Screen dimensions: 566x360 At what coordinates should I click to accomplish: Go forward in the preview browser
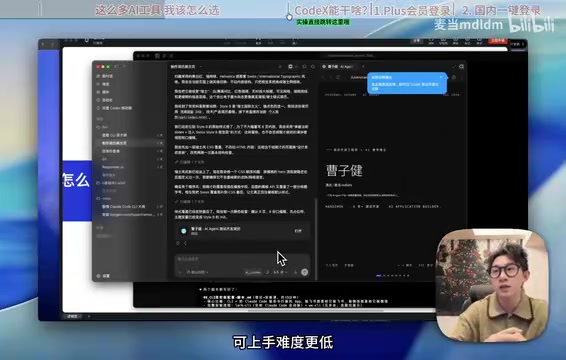[x=330, y=77]
